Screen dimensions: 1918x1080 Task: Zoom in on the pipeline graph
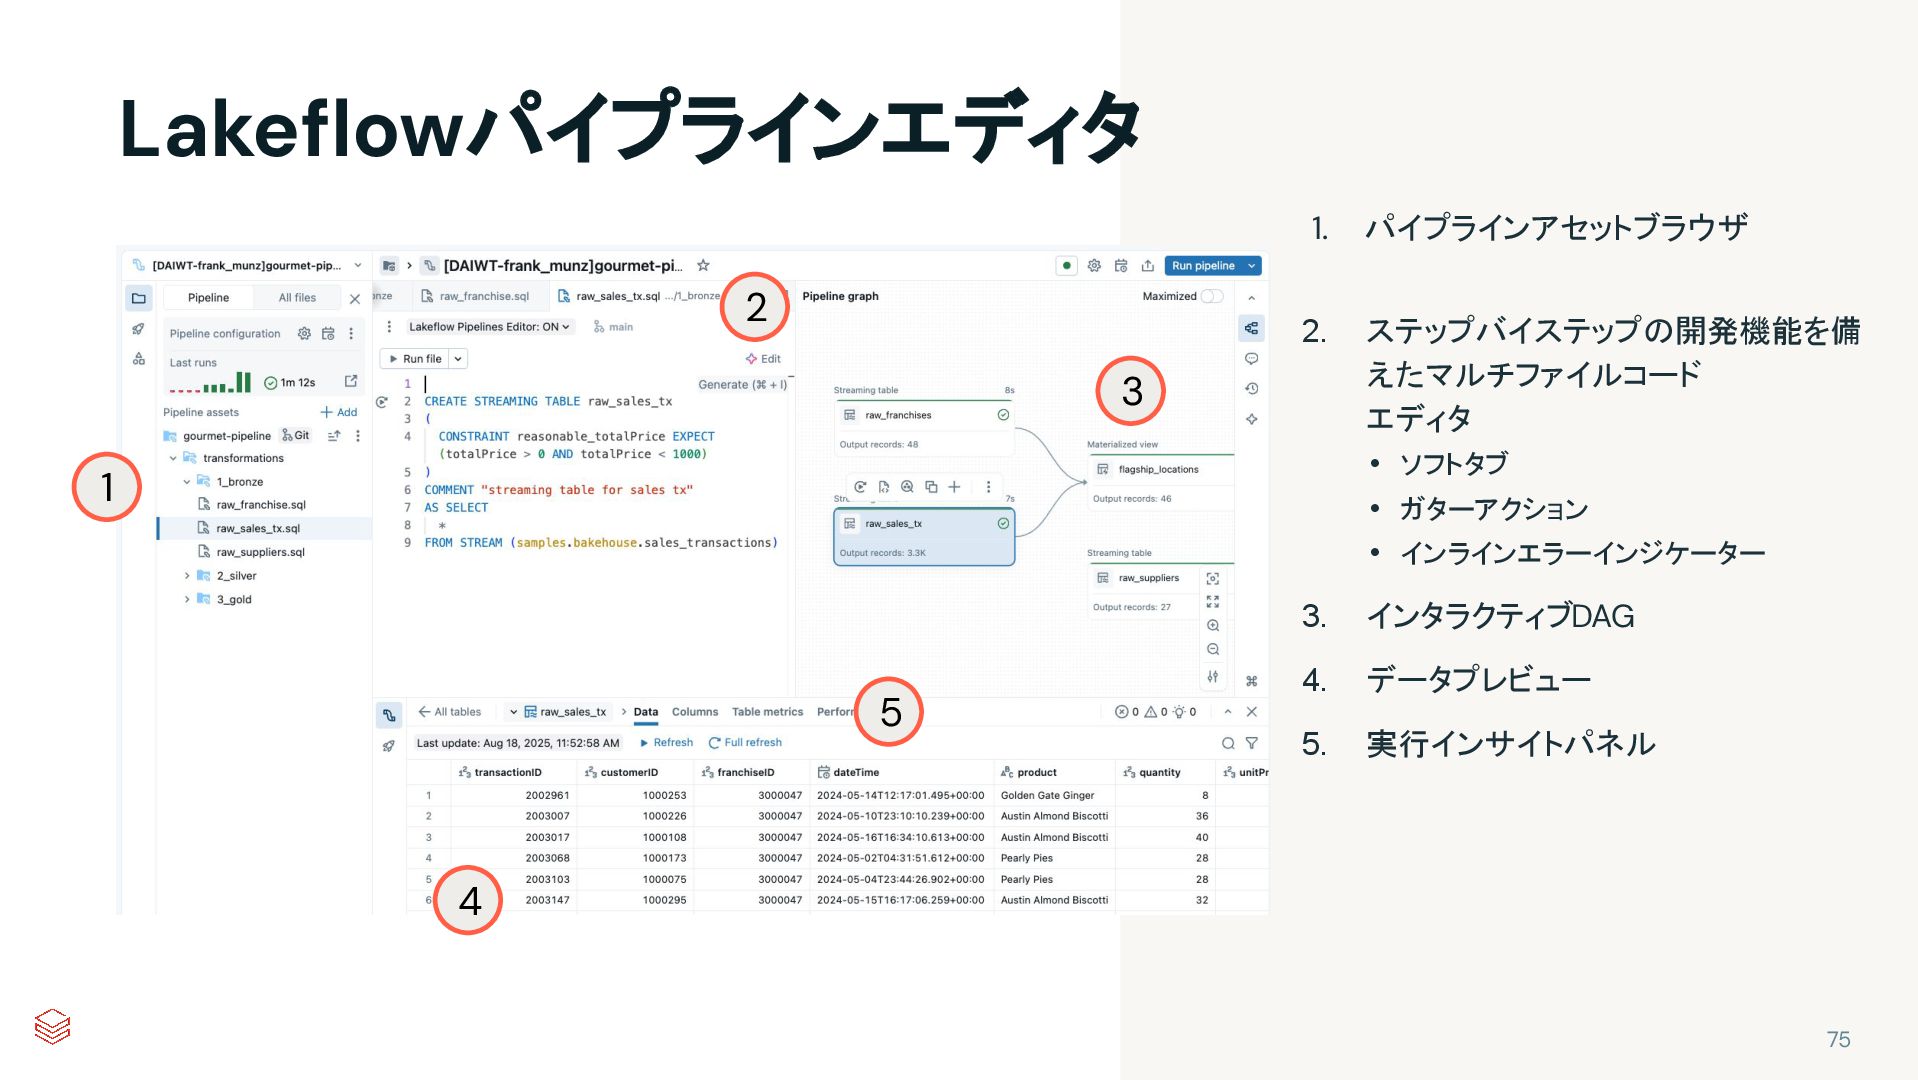[x=1213, y=626]
